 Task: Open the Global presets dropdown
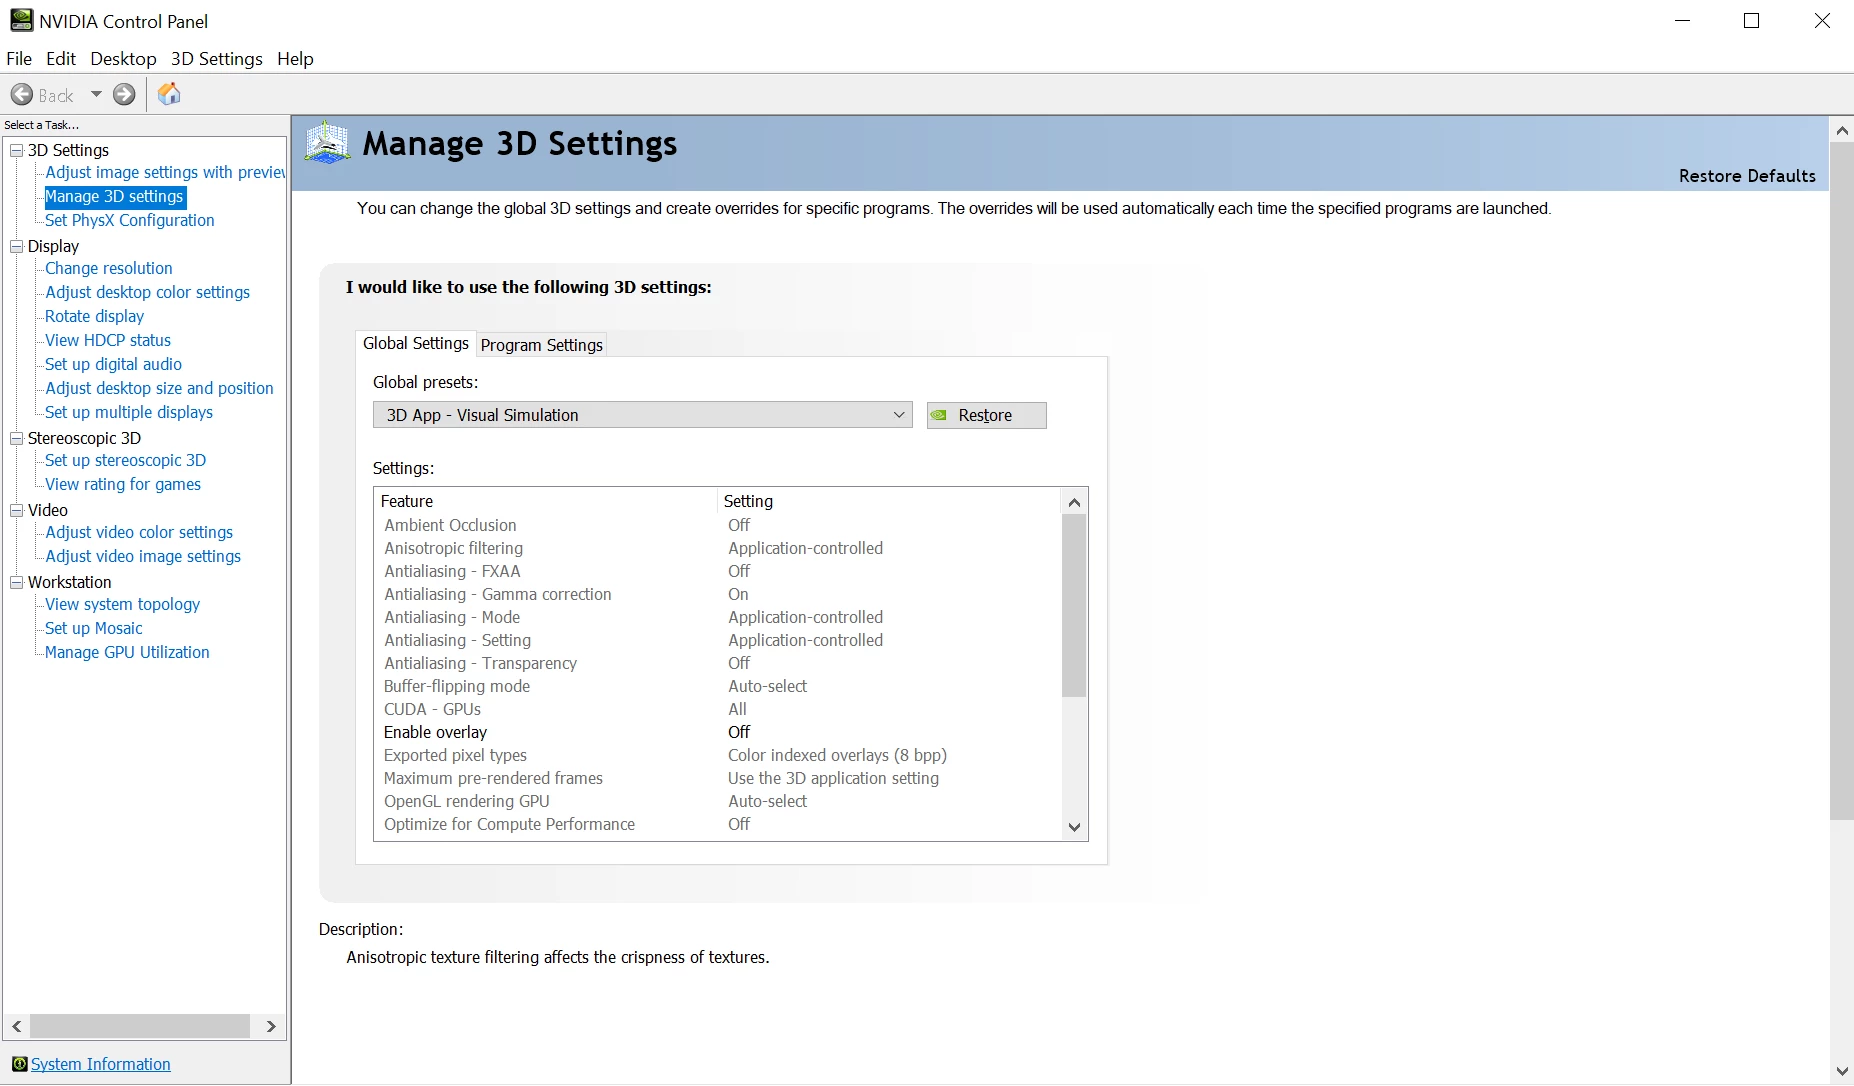[x=643, y=415]
